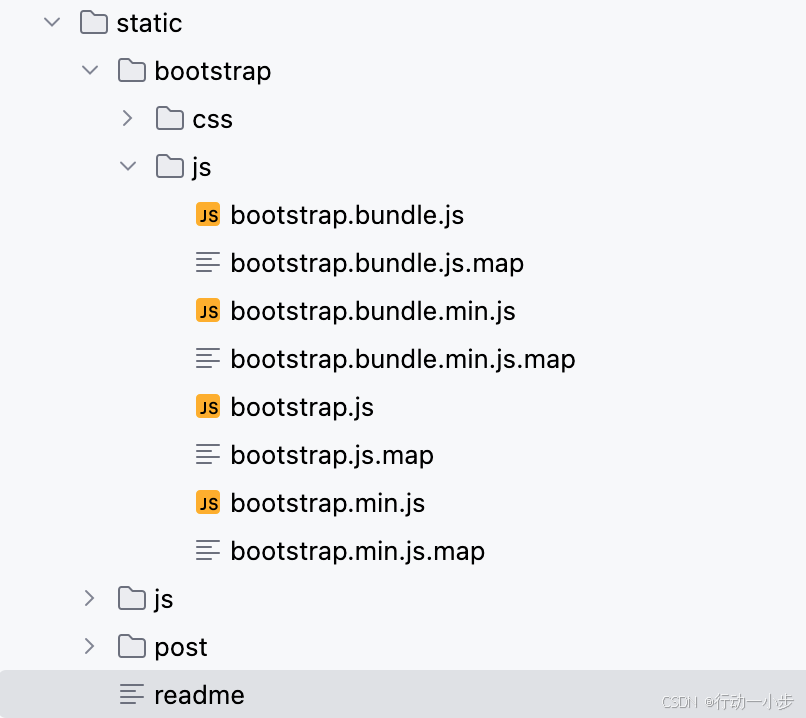This screenshot has width=806, height=718.
Task: Select the bootstrap.js file
Action: (302, 406)
